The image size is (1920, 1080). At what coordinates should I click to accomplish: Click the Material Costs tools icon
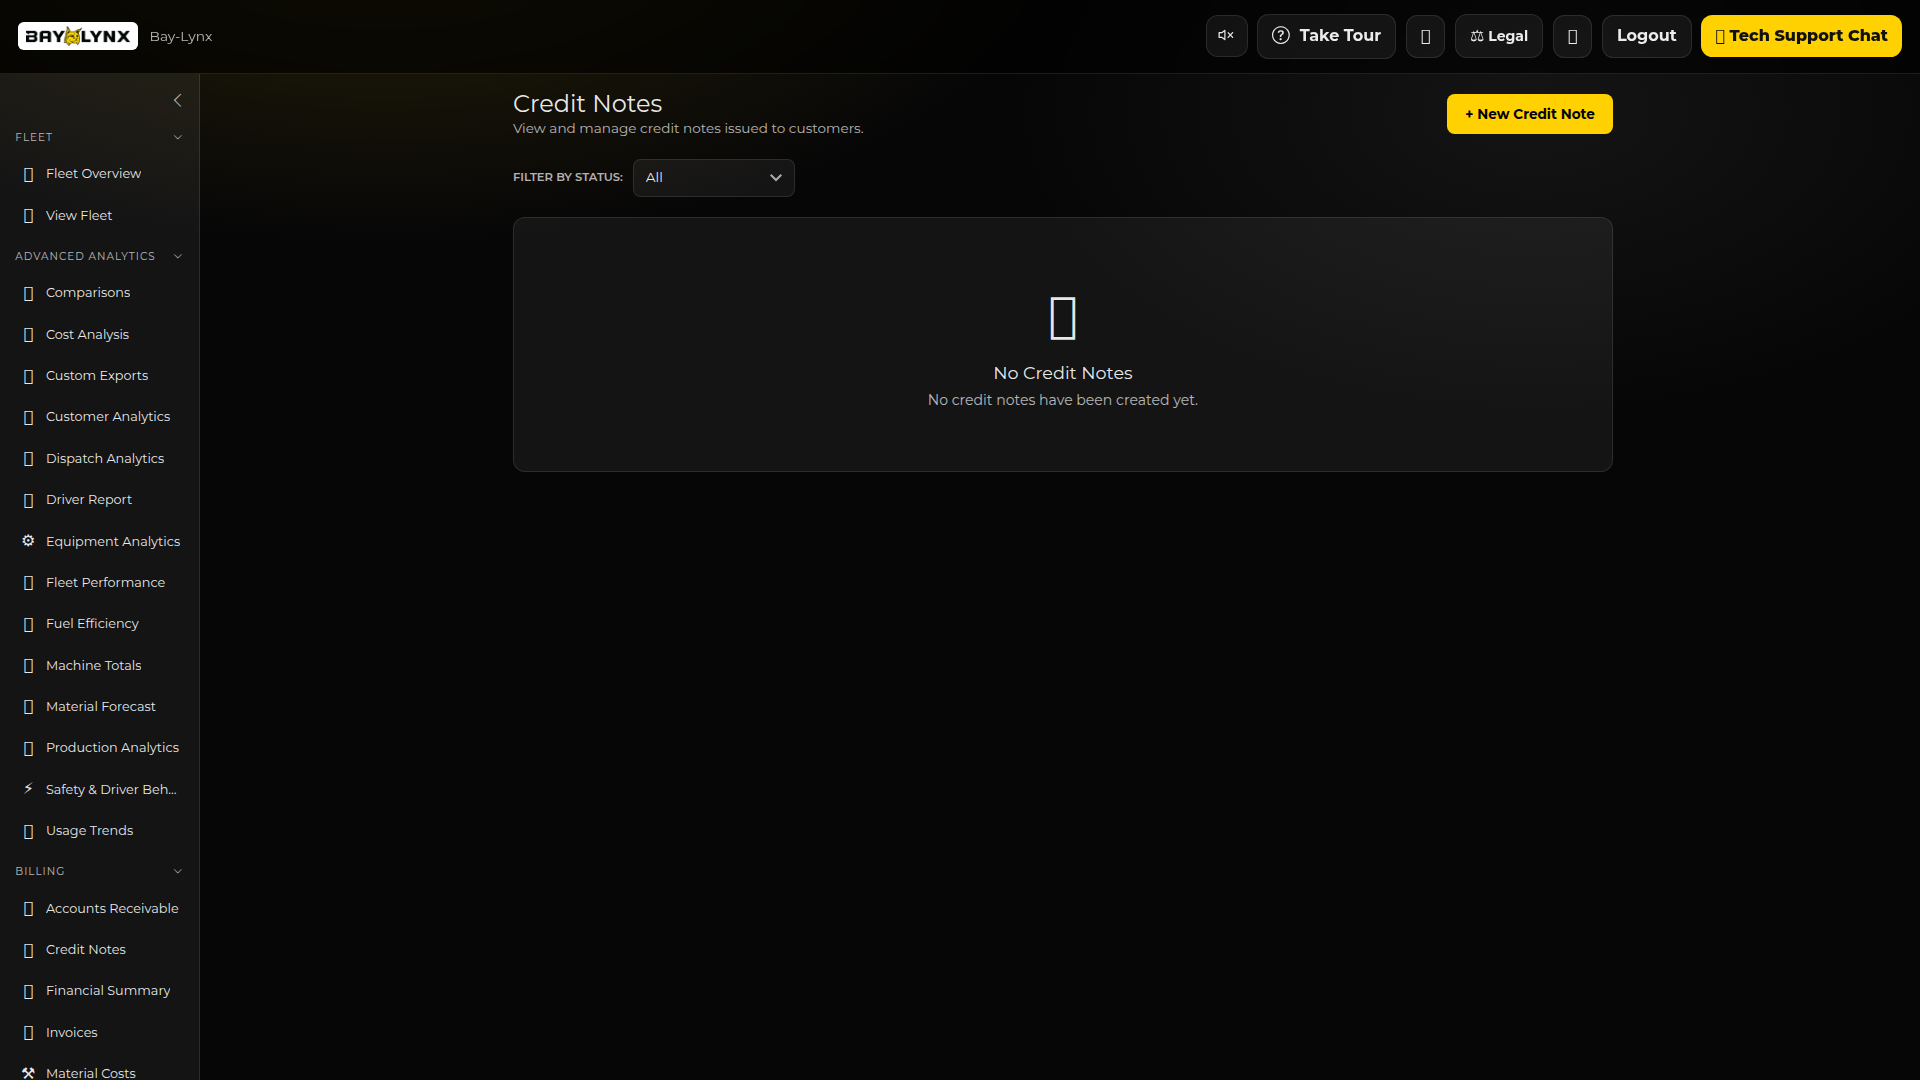pyautogui.click(x=28, y=1072)
